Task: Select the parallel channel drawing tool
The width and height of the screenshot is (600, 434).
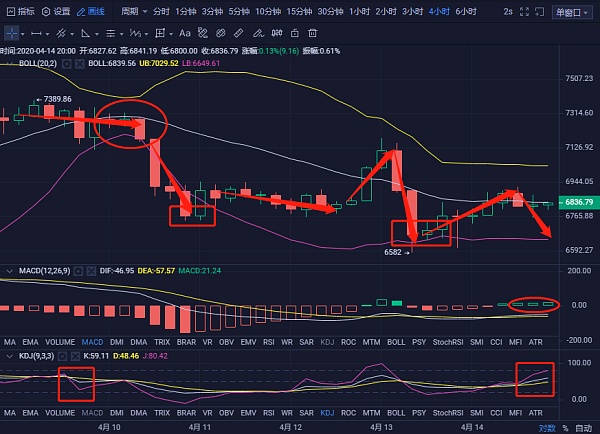Action: [61, 34]
